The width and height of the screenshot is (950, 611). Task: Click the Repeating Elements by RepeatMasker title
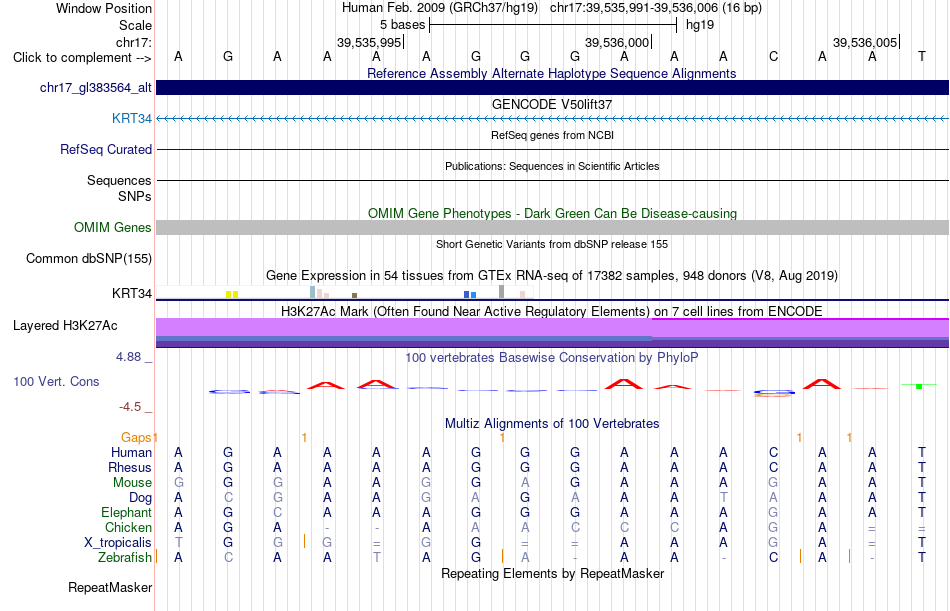(x=552, y=573)
